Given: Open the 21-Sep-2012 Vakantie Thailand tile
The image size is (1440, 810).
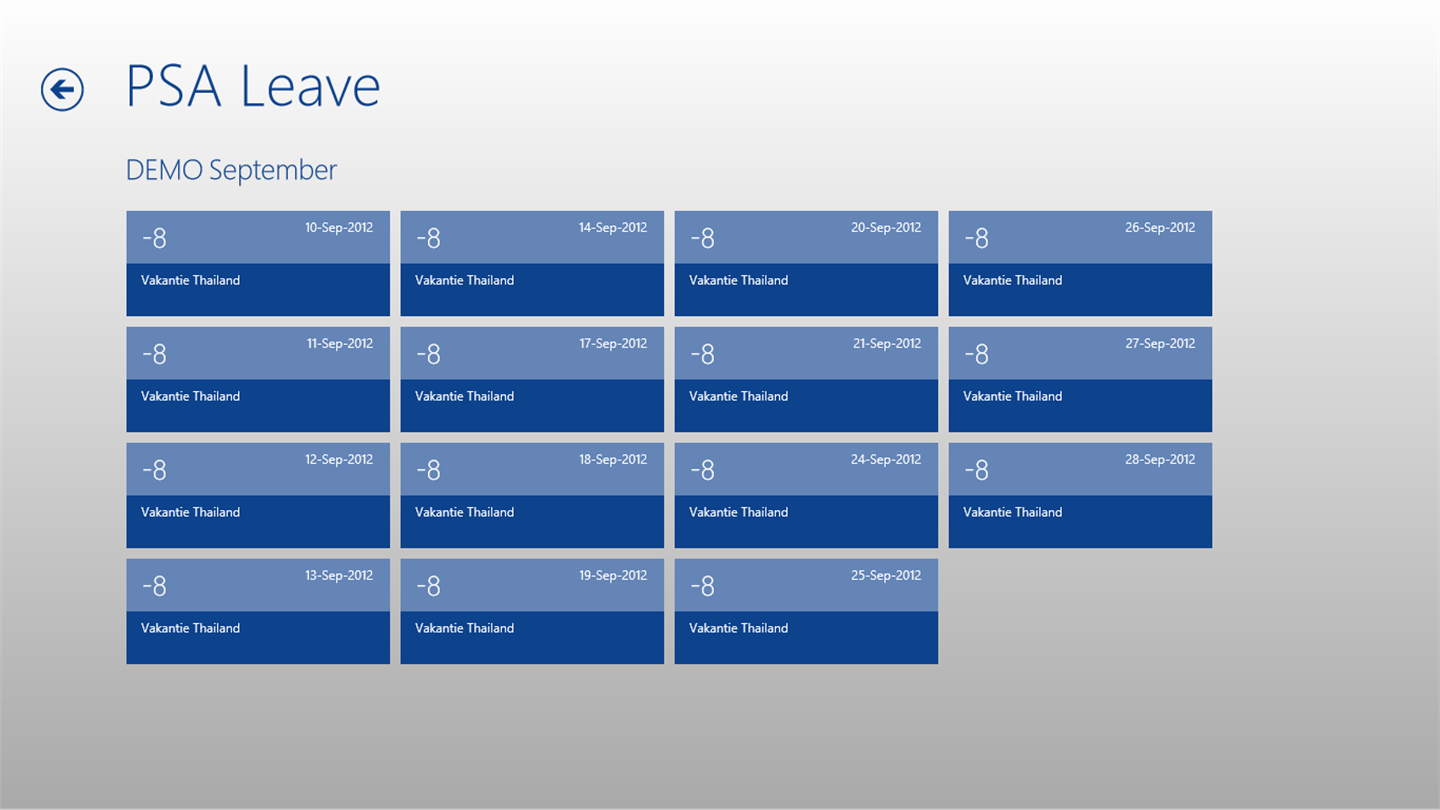Looking at the screenshot, I should [x=806, y=379].
